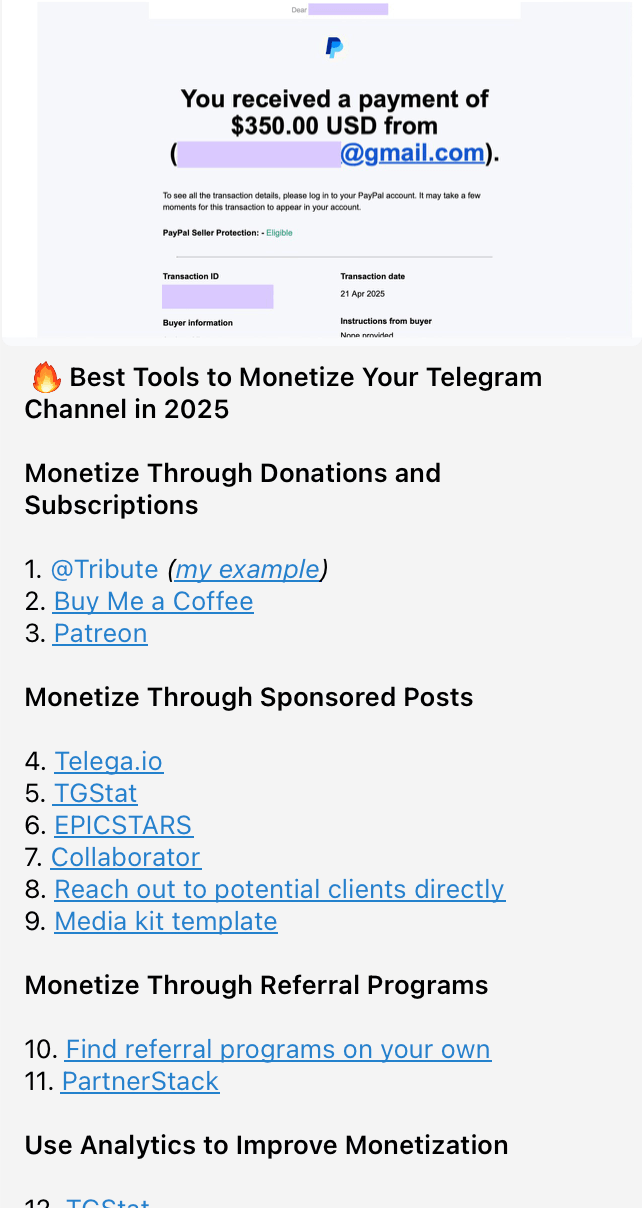Open the TGStat sponsored posts link
Screen dimensions: 642x1208
coord(95,794)
